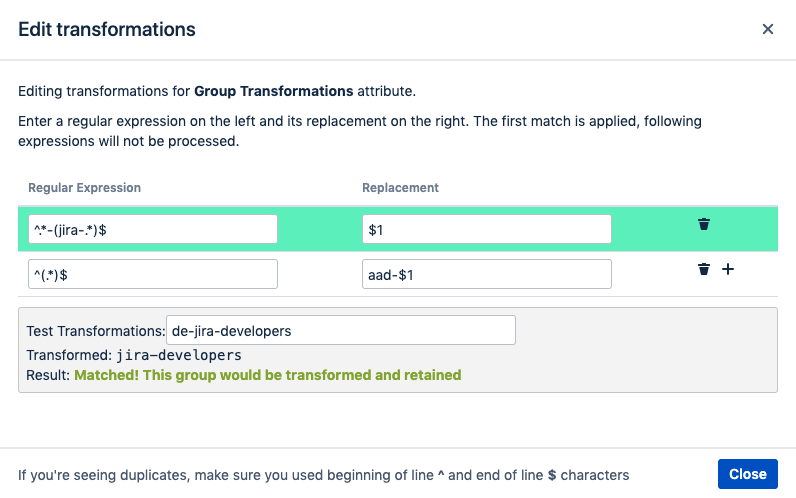Click the Edit transformations dialog title
Screen dimensions: 796x498
[107, 29]
